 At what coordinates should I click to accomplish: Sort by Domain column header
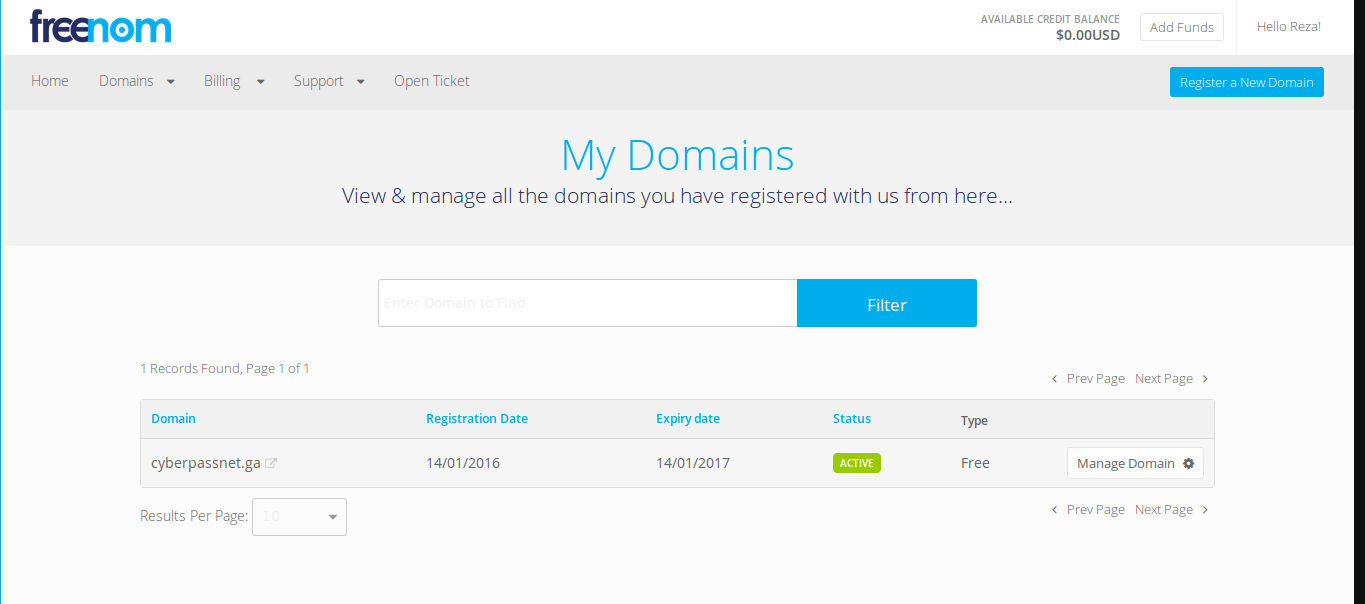[x=173, y=419]
